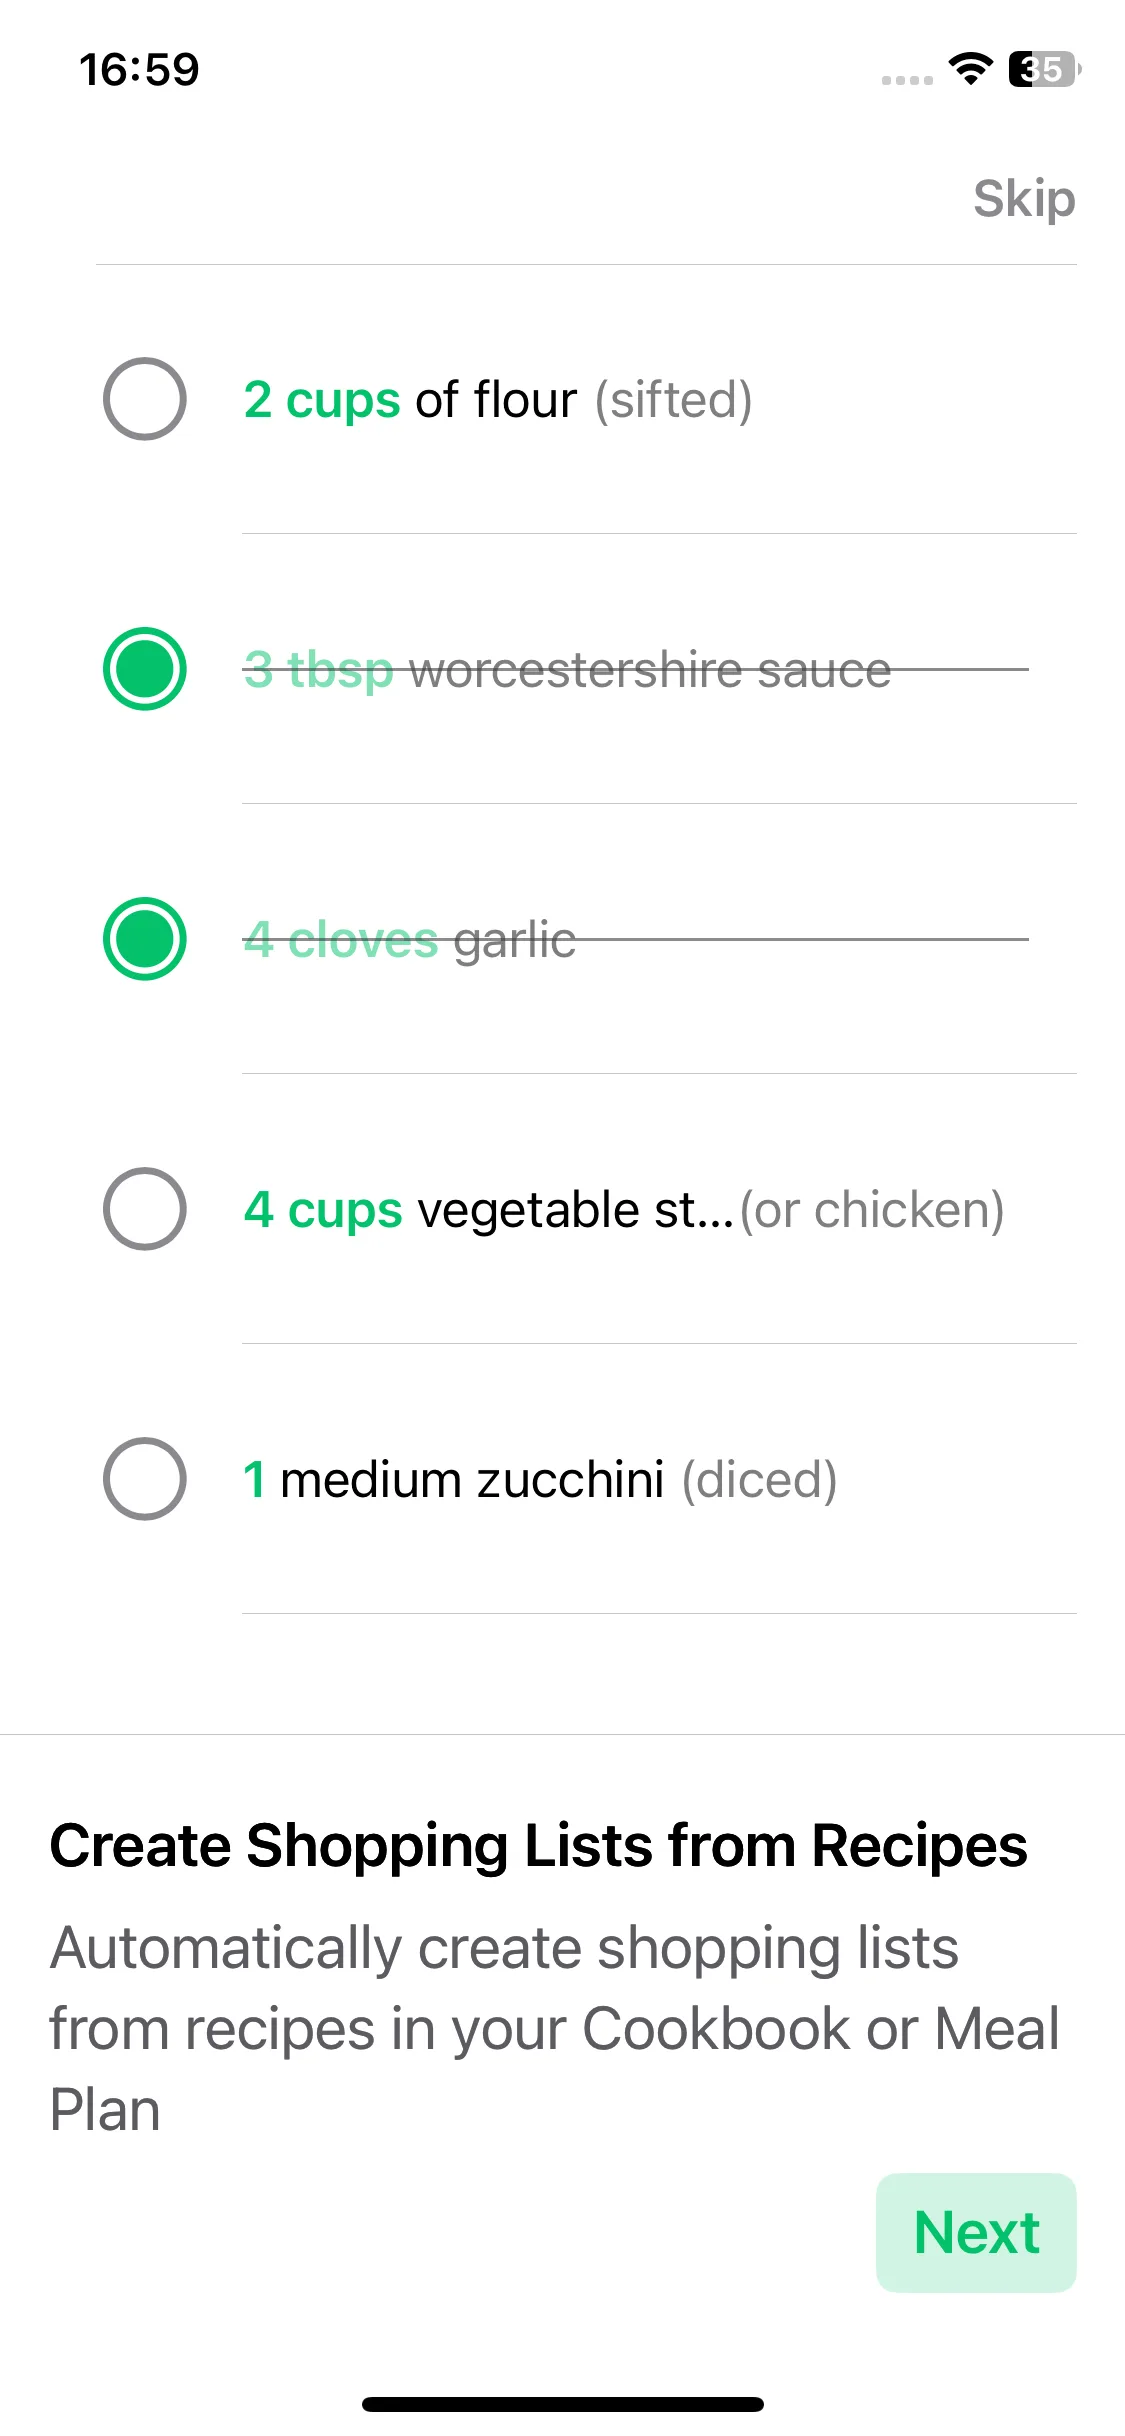Mark medium zucchini as done
Screen dimensions: 1125x2436
click(145, 1479)
